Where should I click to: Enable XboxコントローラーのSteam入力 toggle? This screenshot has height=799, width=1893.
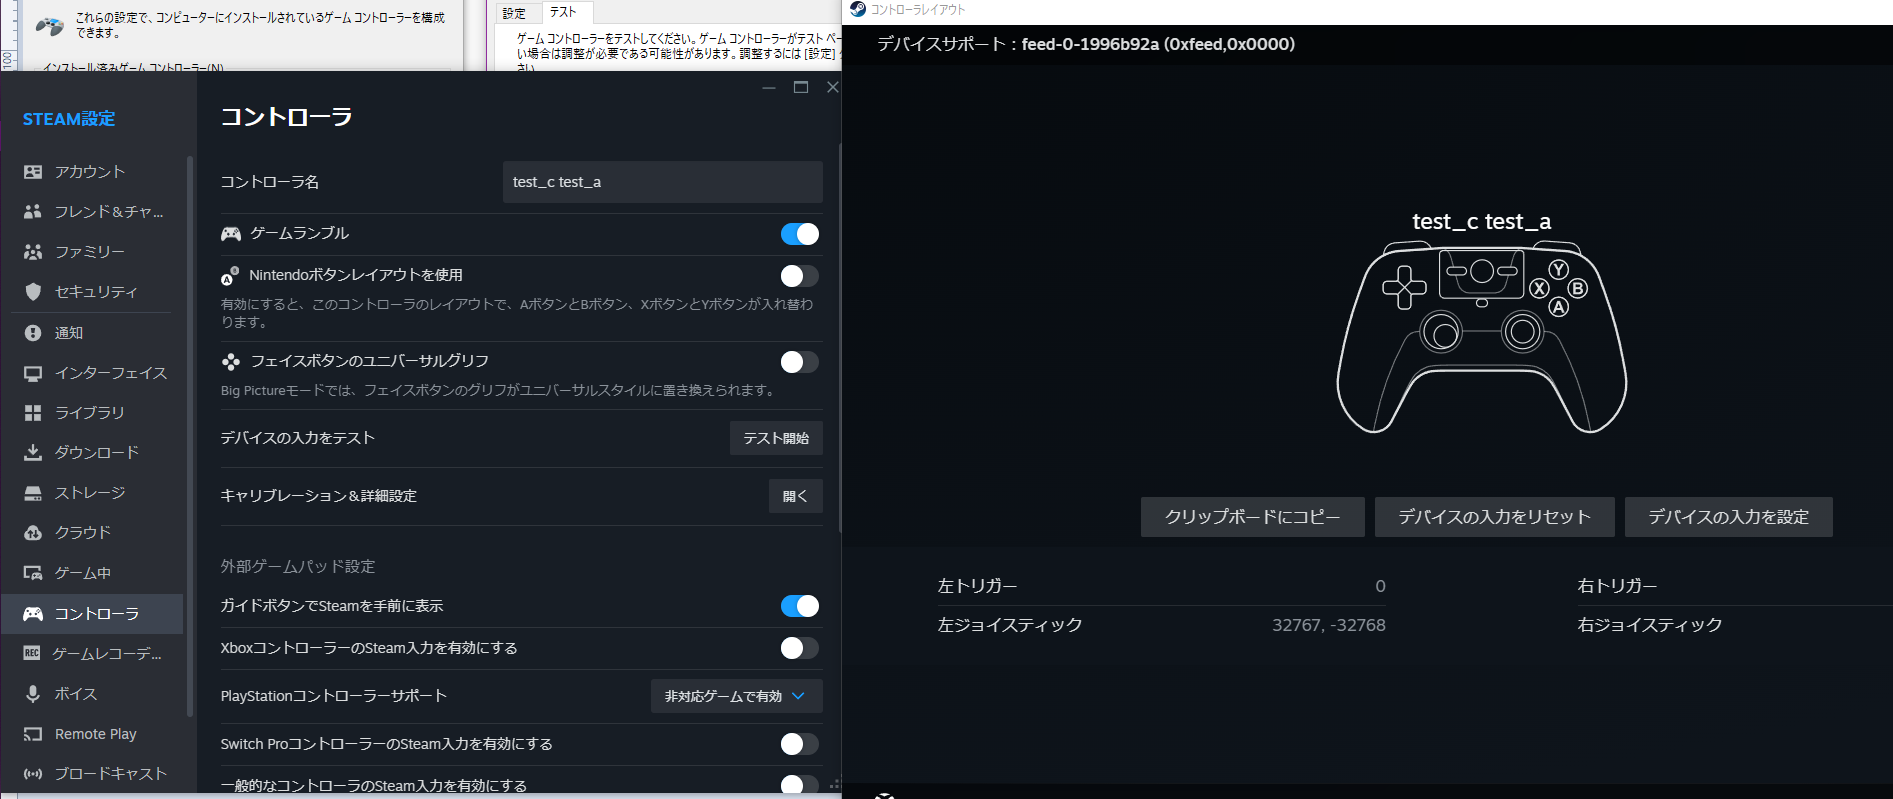click(800, 648)
